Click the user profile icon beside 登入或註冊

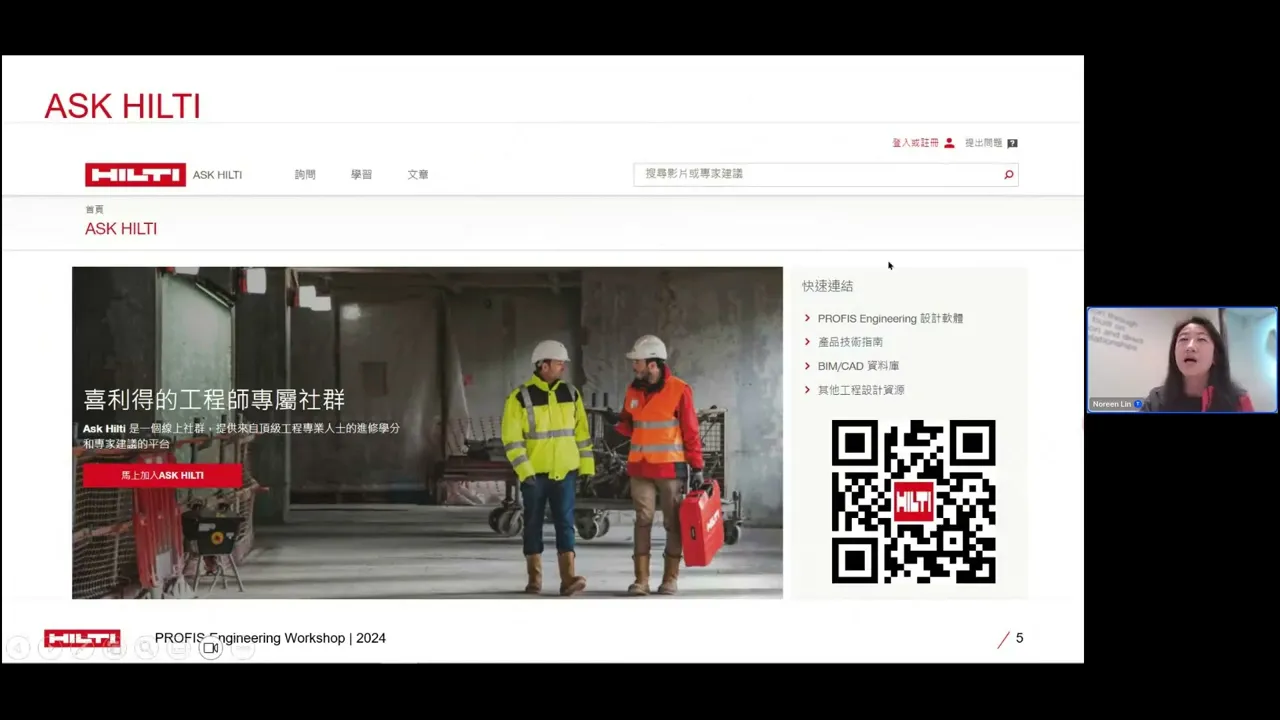[949, 143]
